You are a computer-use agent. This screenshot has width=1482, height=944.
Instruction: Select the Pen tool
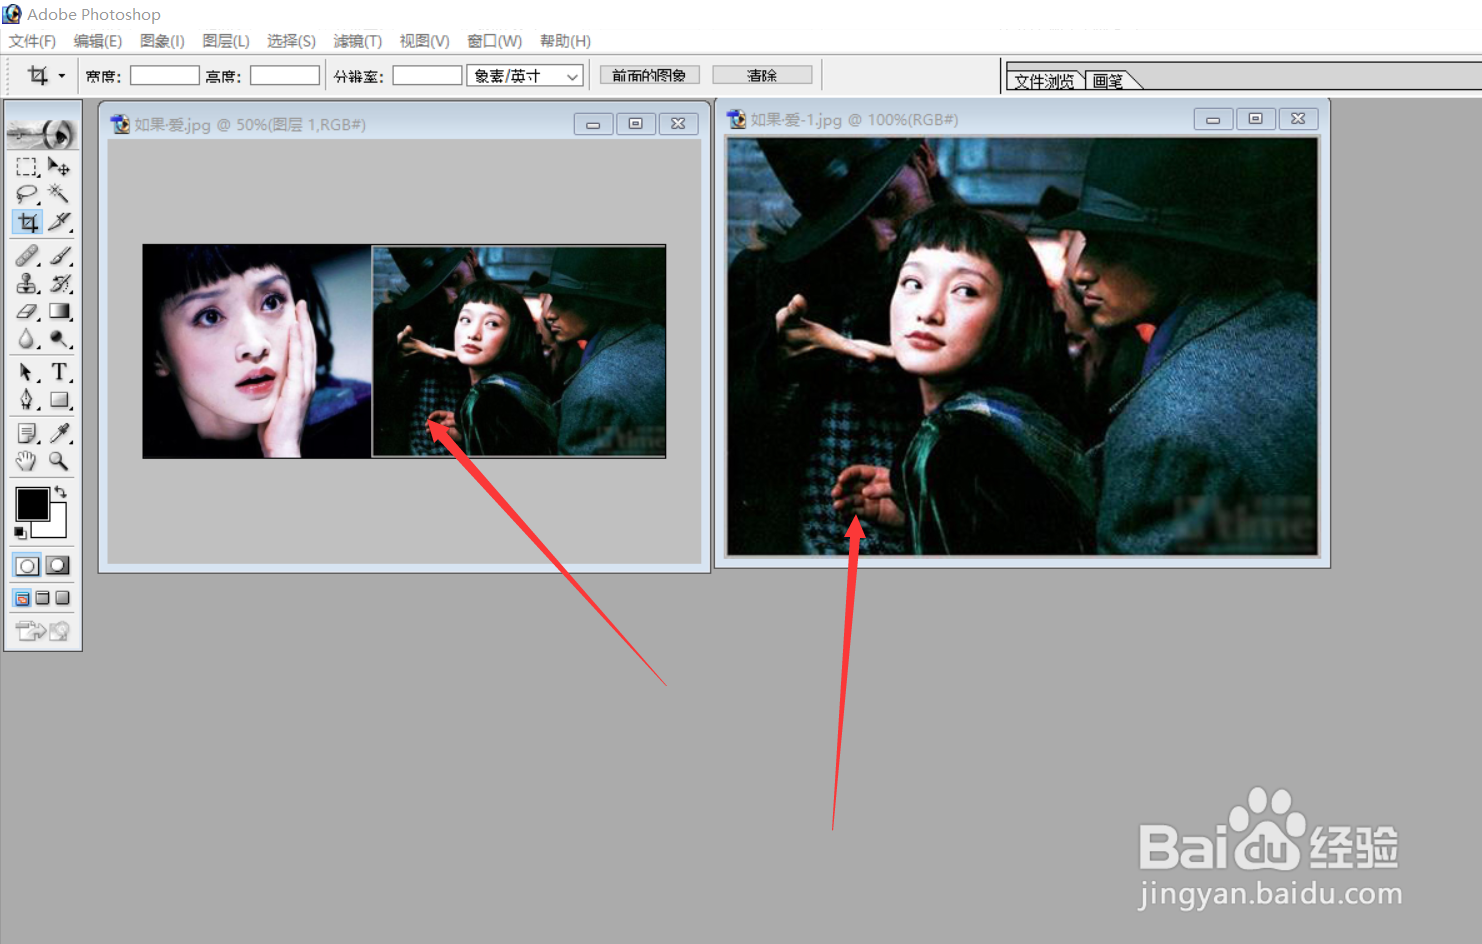pyautogui.click(x=27, y=401)
